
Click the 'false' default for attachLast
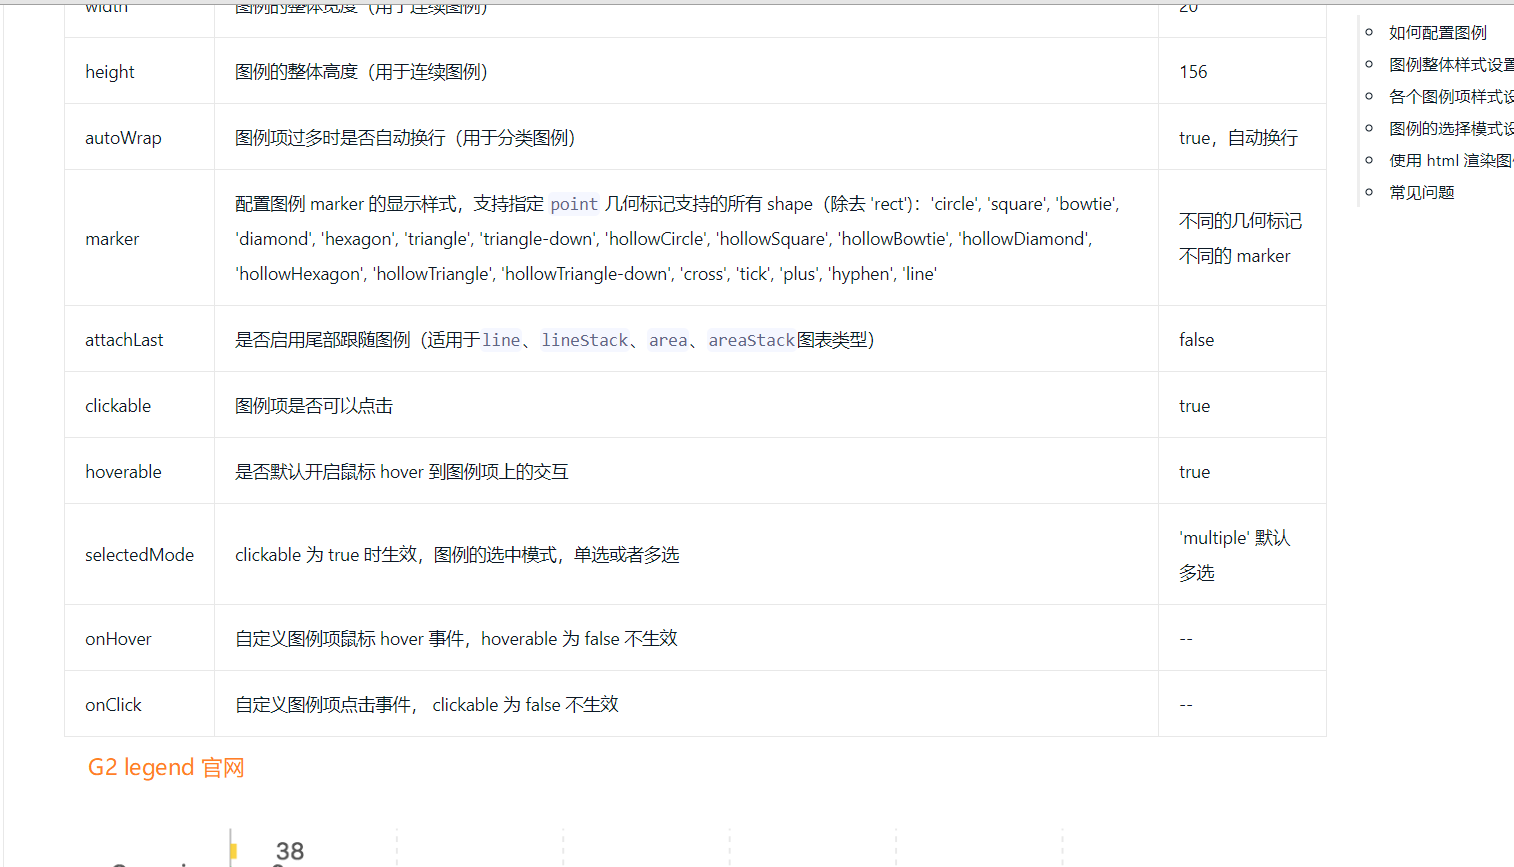(1196, 340)
